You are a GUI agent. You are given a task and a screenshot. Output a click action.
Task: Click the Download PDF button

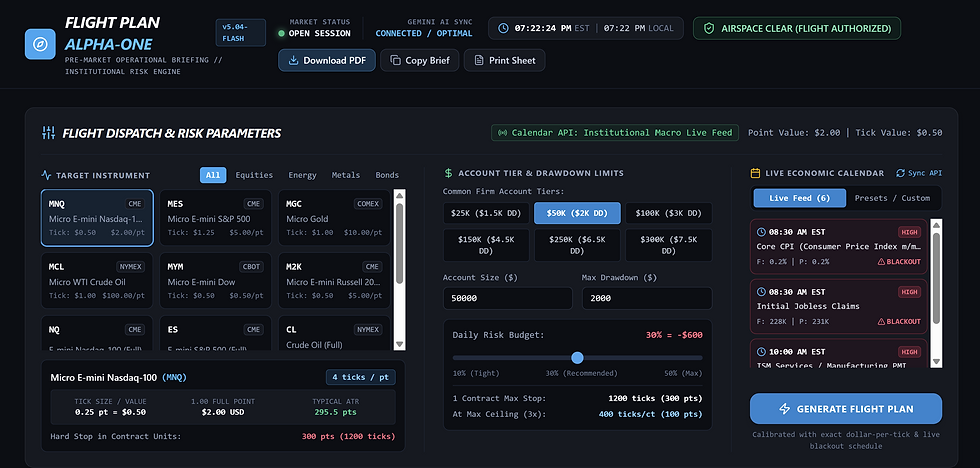327,61
